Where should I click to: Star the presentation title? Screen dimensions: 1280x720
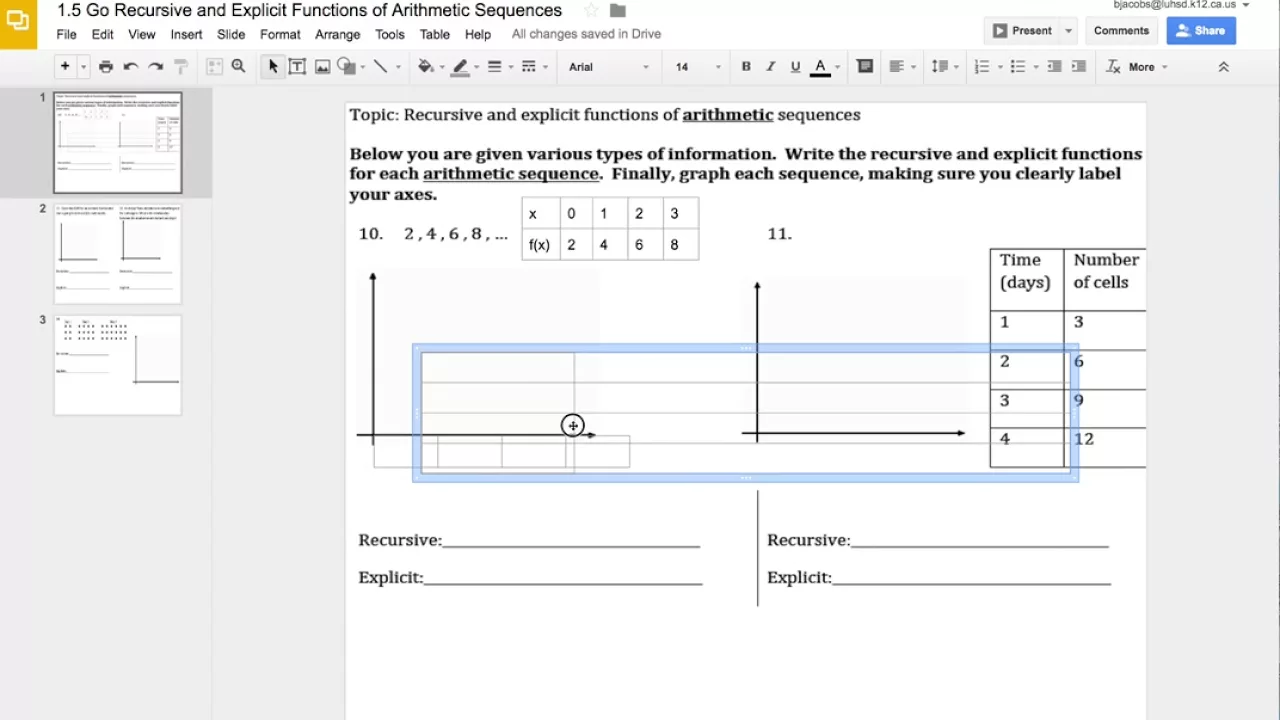(591, 10)
